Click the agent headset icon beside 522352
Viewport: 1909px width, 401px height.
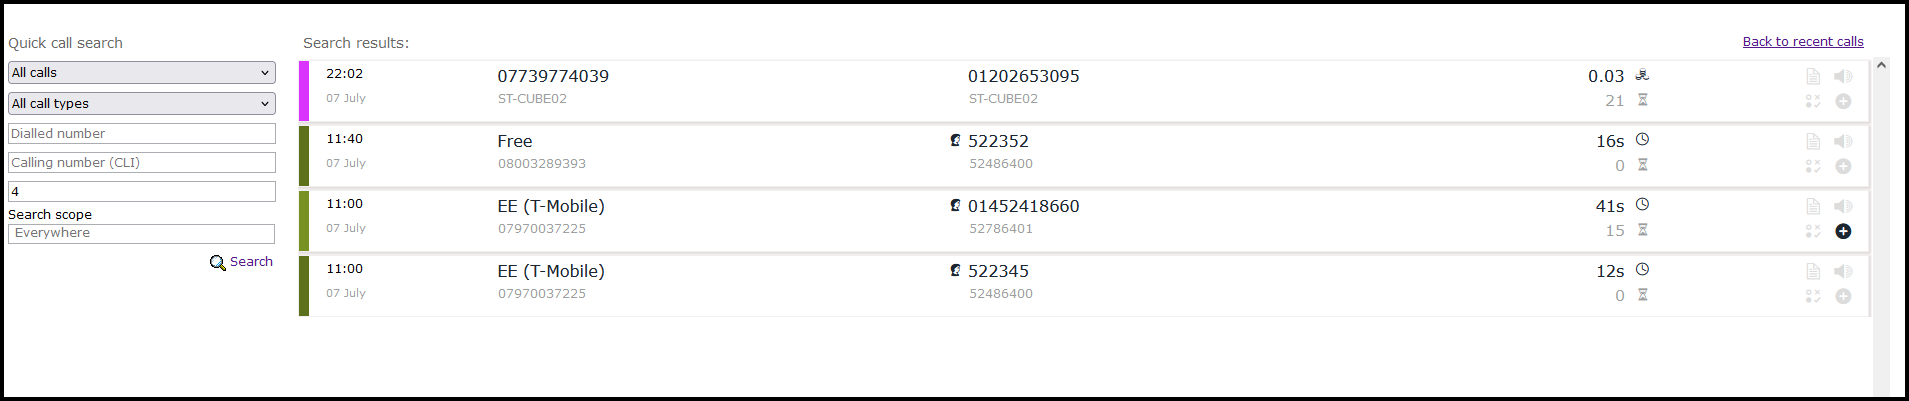click(x=955, y=141)
